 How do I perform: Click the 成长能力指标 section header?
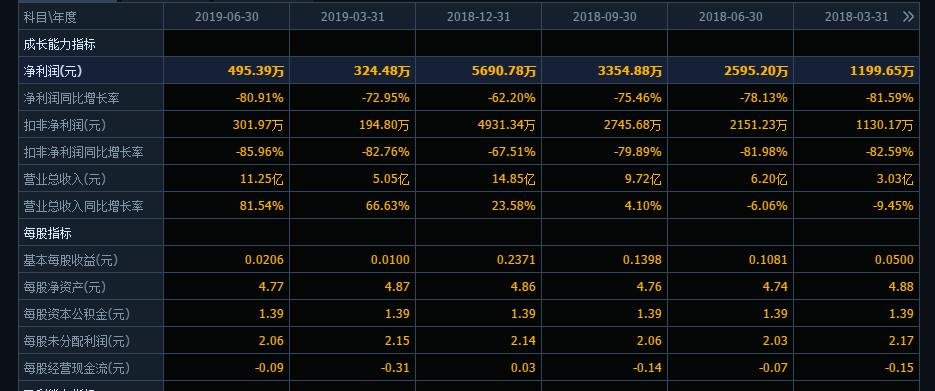(59, 44)
